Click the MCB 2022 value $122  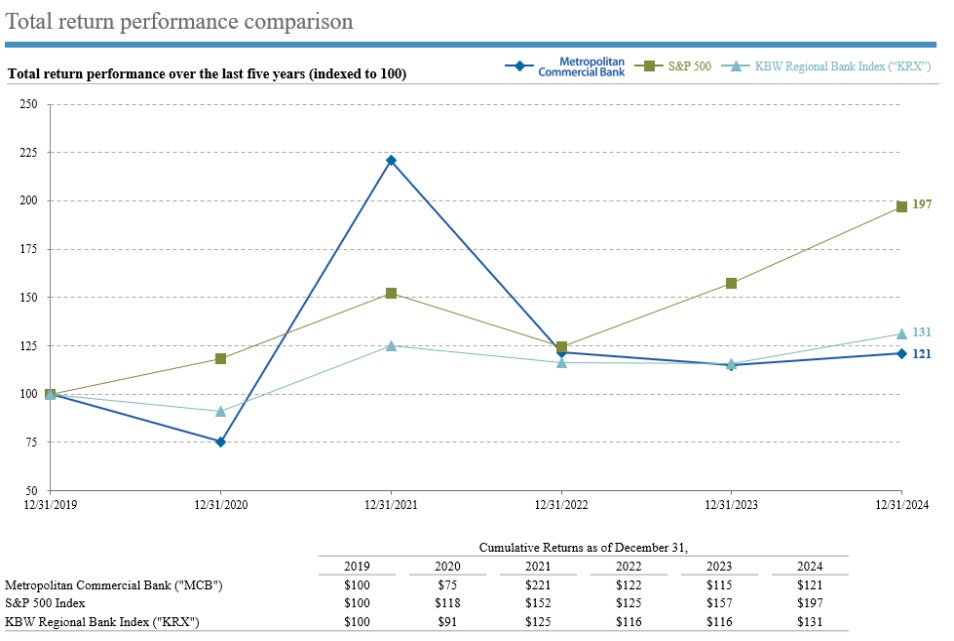(x=628, y=585)
